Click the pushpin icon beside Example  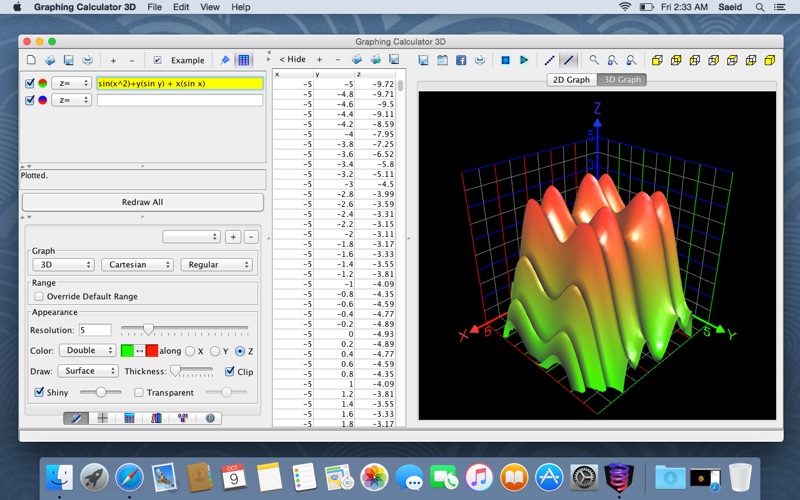tap(225, 60)
